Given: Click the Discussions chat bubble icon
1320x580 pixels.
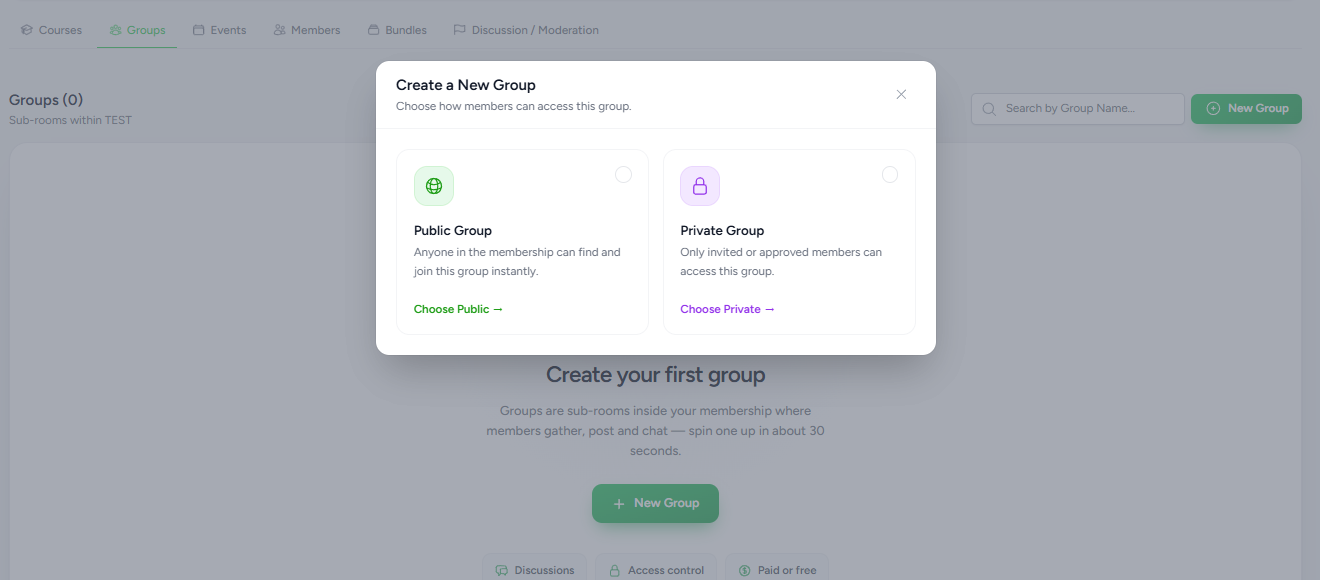Looking at the screenshot, I should point(501,570).
